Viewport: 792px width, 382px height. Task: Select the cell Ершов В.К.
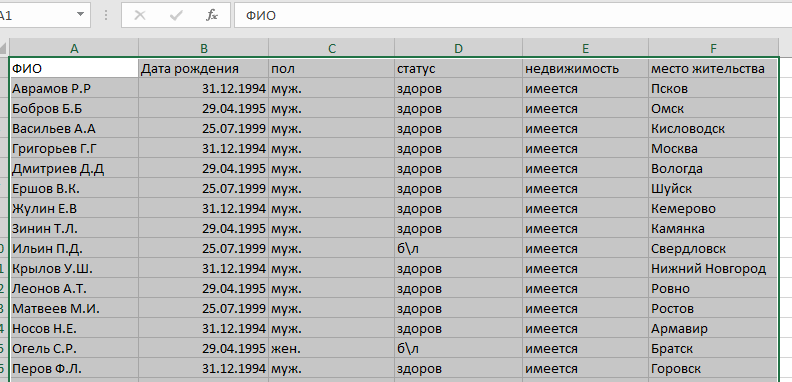(x=74, y=188)
